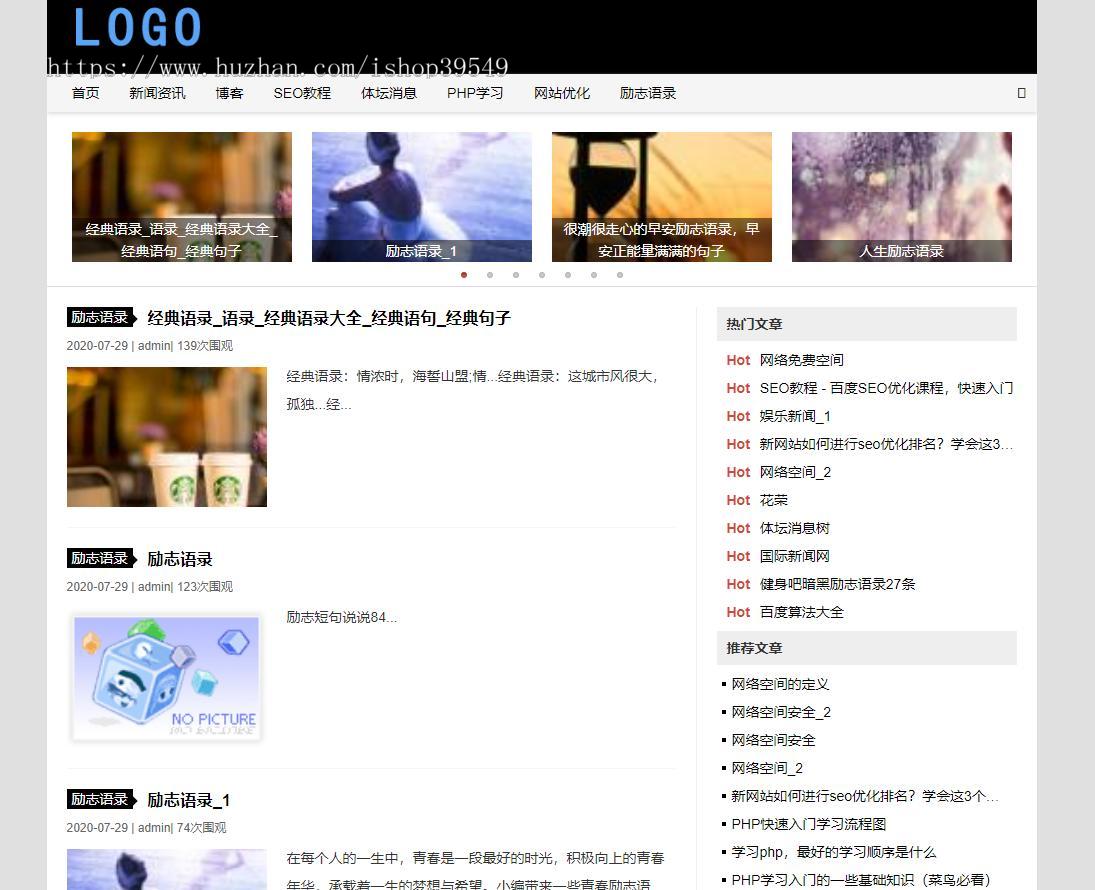Select the third carousel pagination dot

516,275
